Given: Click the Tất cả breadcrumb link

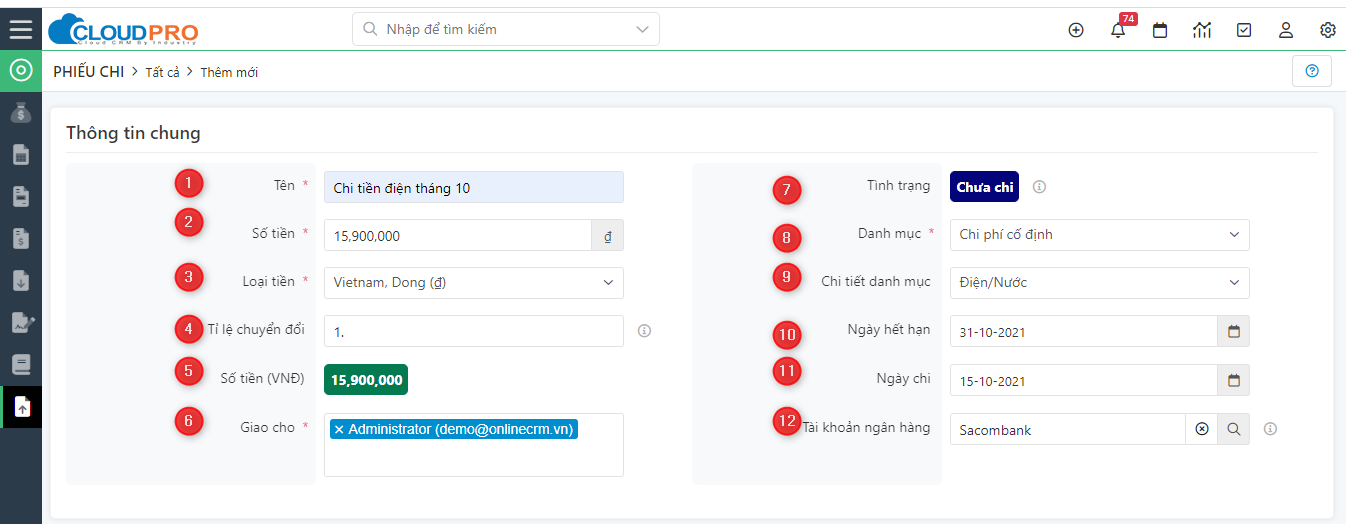Looking at the screenshot, I should pos(162,72).
